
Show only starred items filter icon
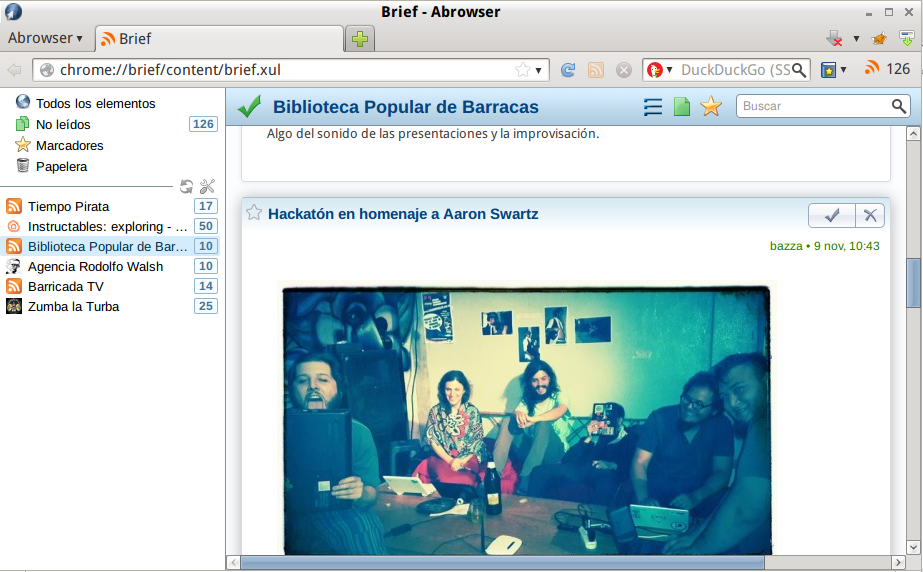711,107
